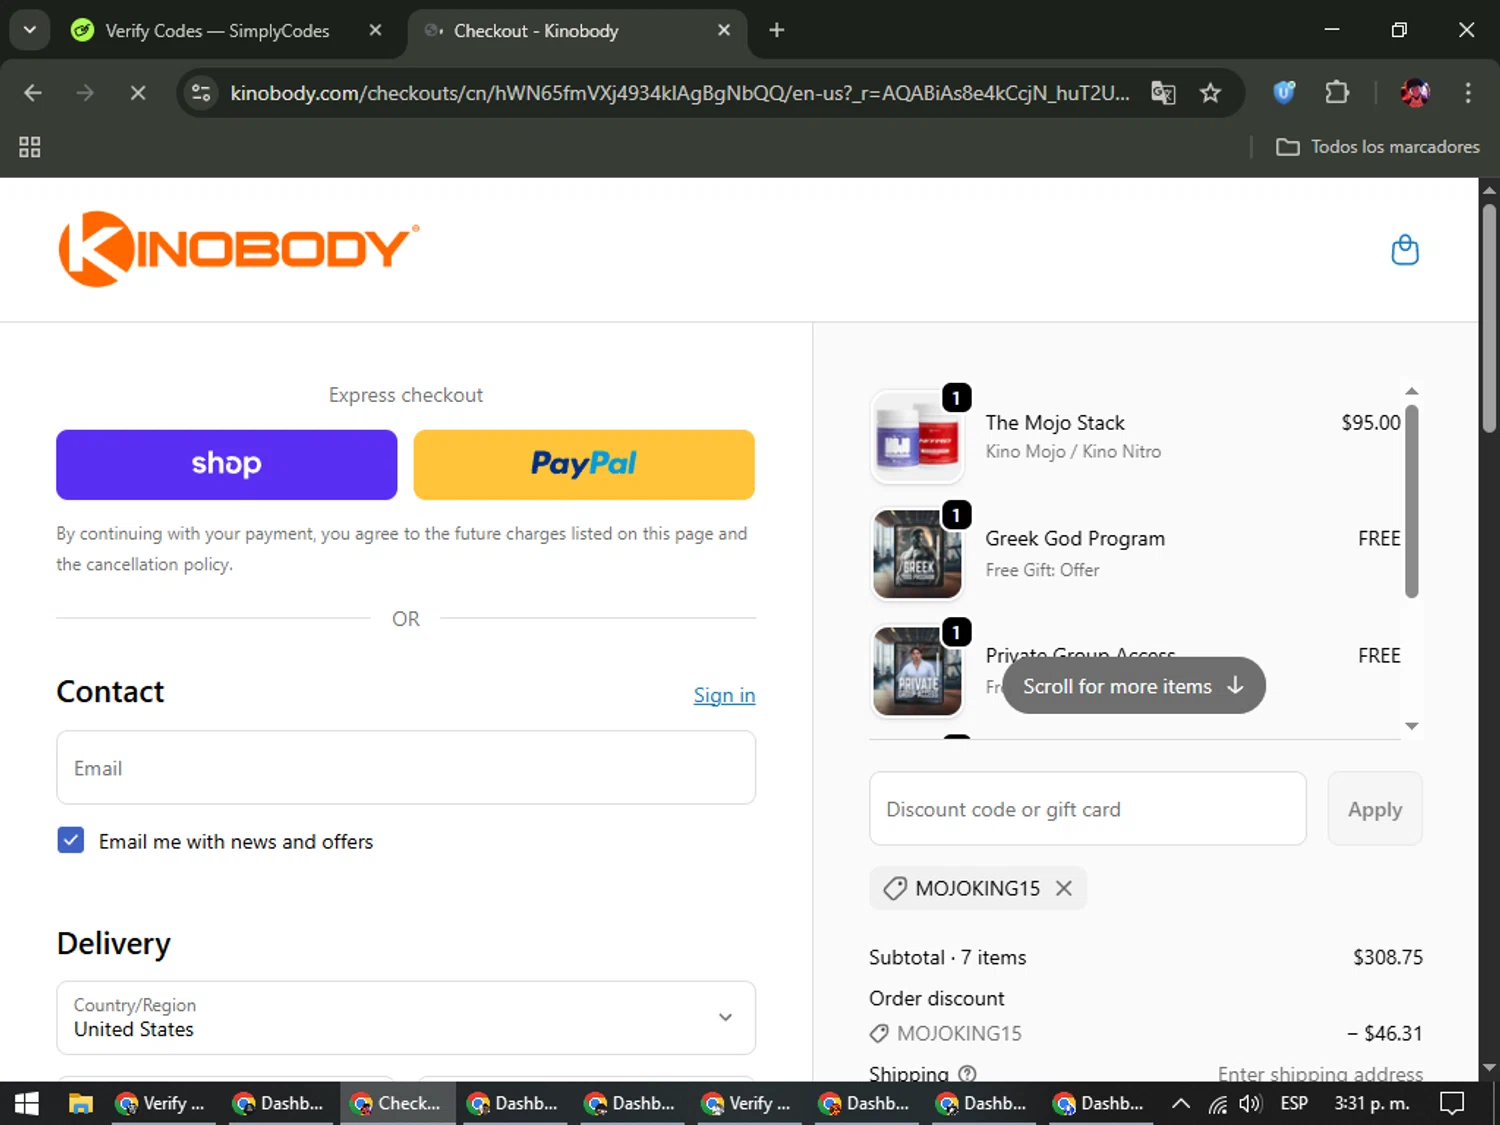Image resolution: width=1500 pixels, height=1125 pixels.
Task: Click the order list scroll-up arrow
Action: click(1412, 391)
